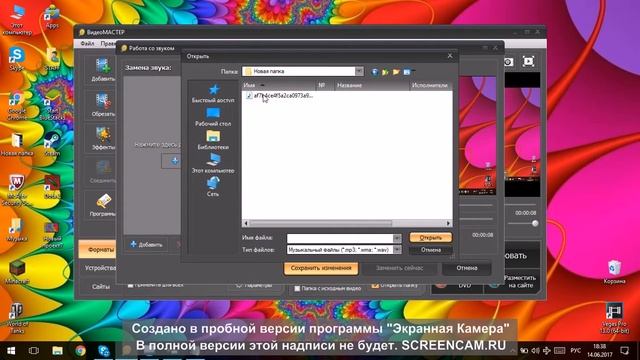
Task: Select Этот компьютер in the Открыть dialog sidebar
Action: [x=213, y=163]
